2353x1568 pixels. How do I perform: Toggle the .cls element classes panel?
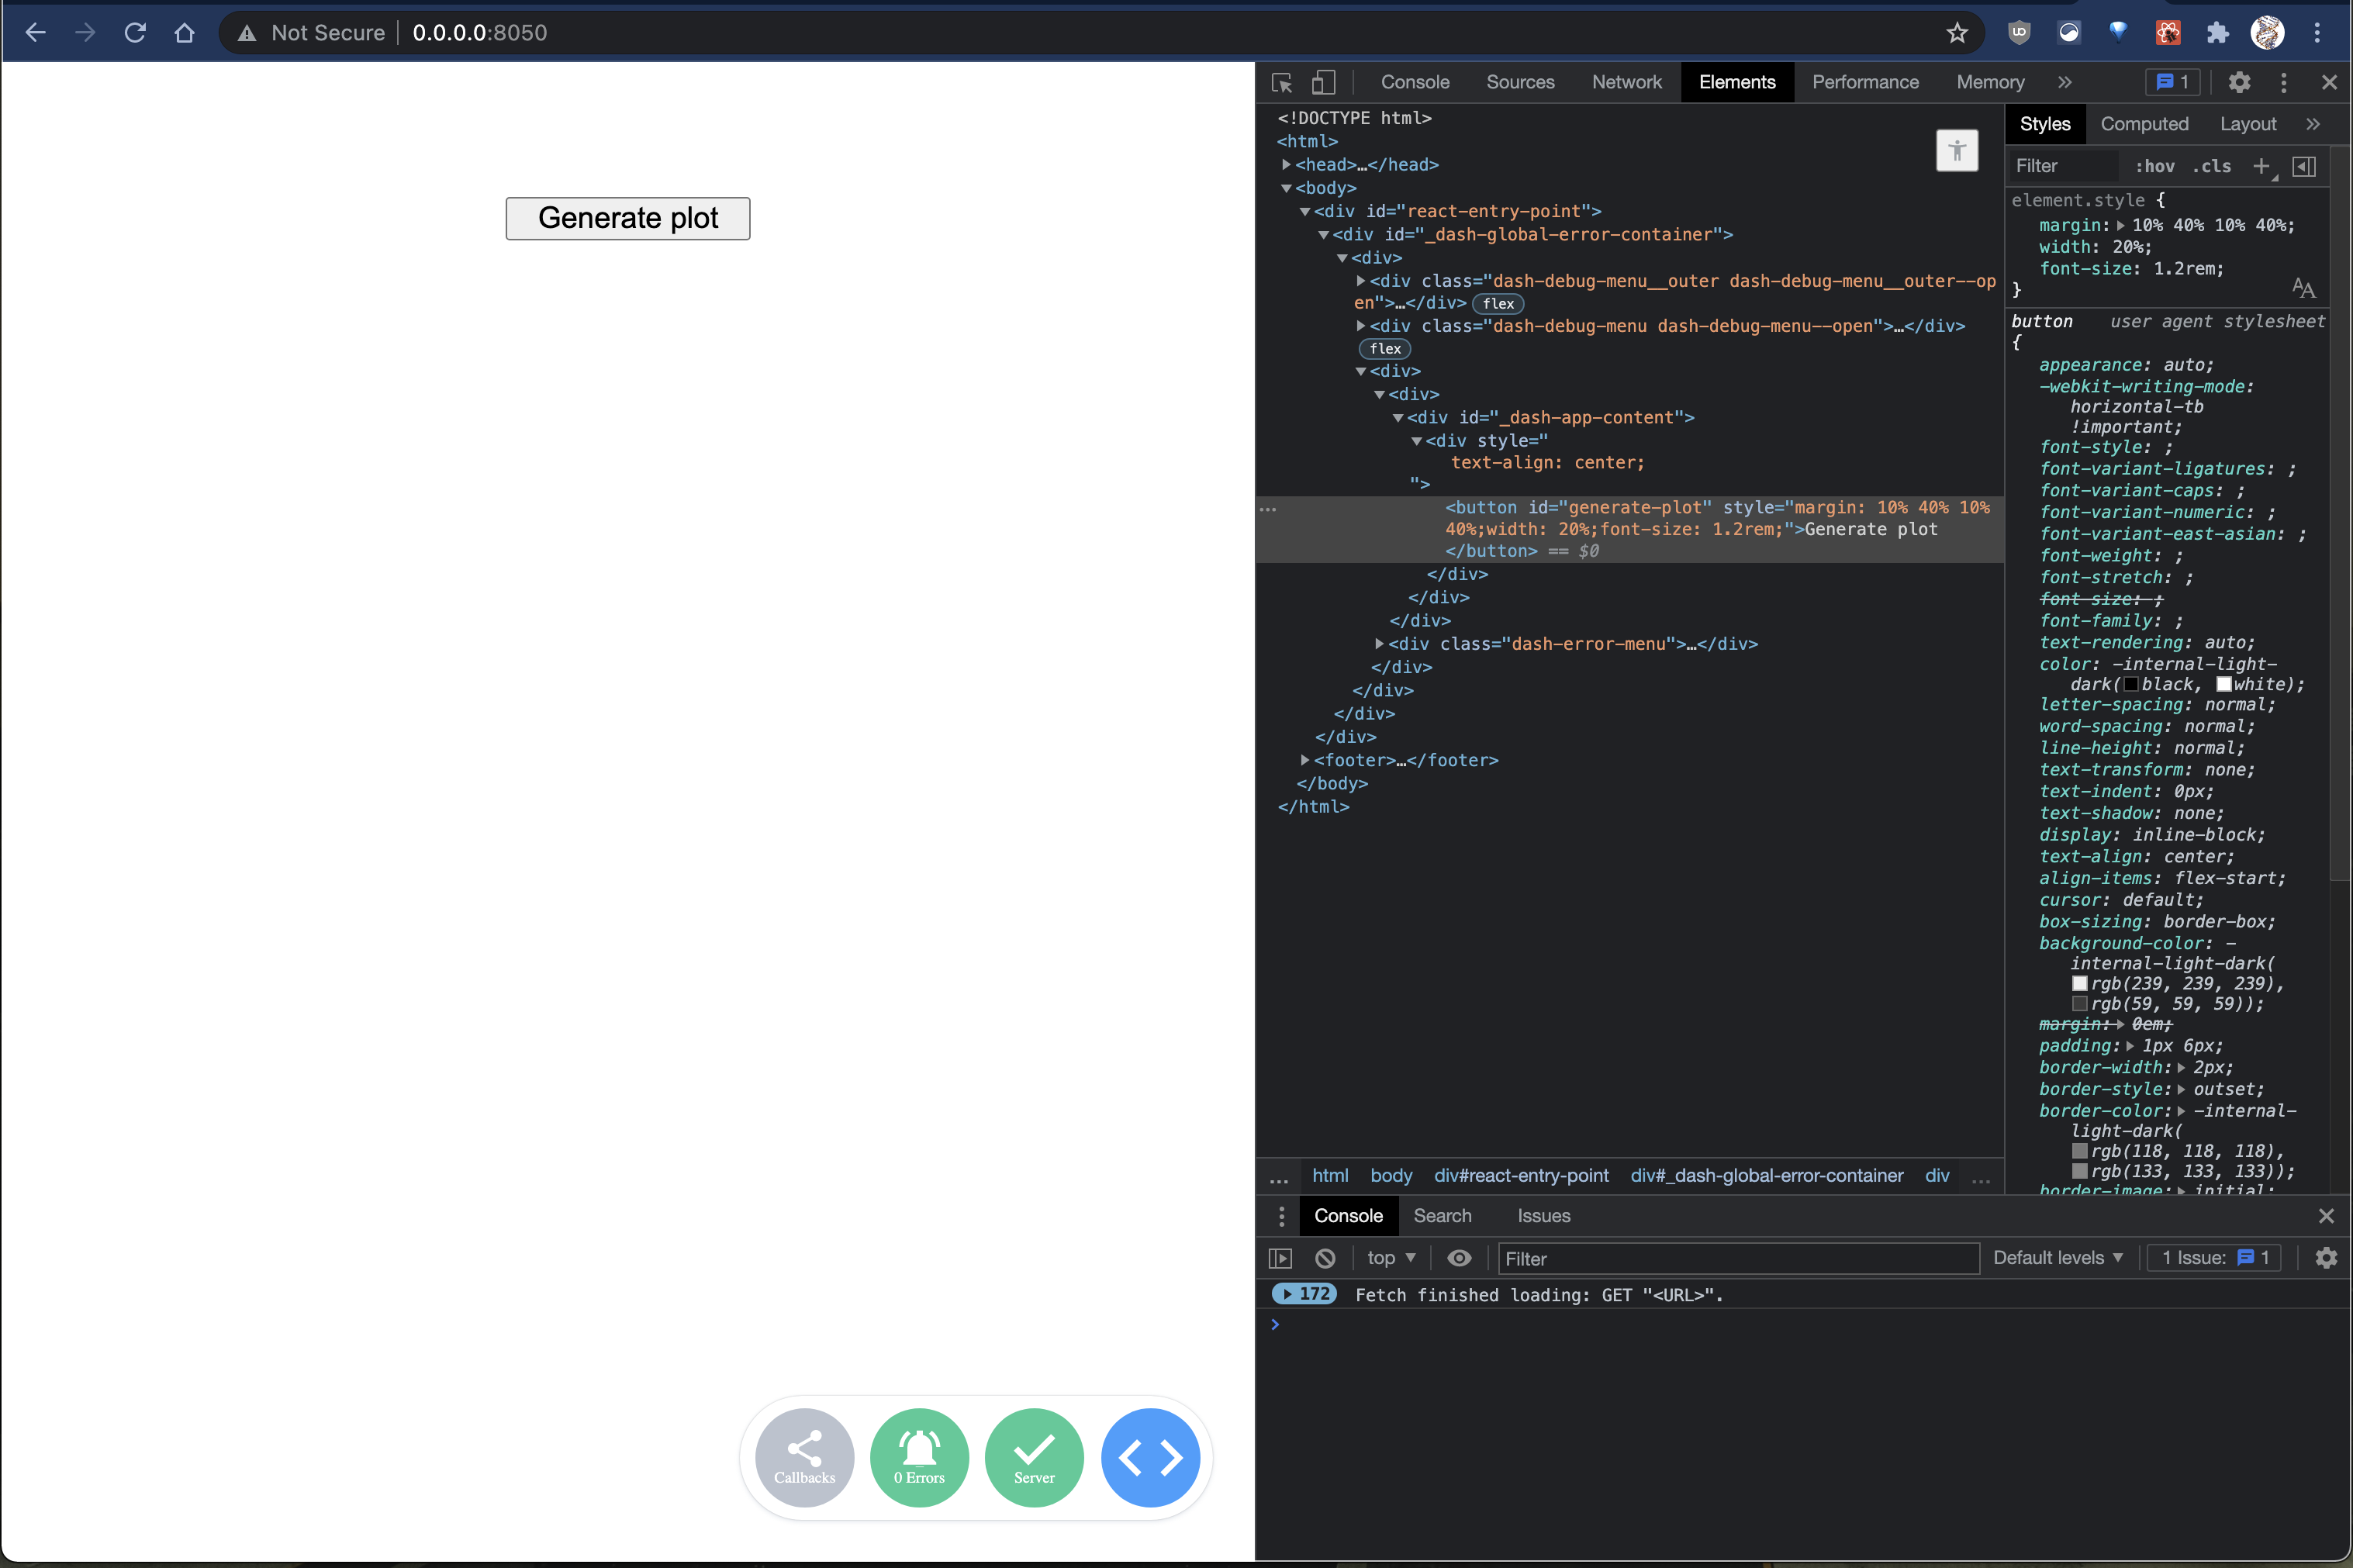[2212, 166]
